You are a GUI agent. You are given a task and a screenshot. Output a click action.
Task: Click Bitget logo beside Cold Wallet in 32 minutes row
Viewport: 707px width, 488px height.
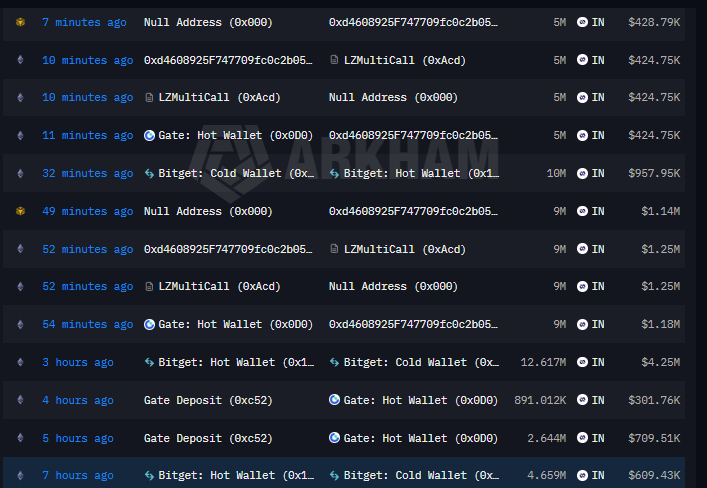(x=149, y=174)
